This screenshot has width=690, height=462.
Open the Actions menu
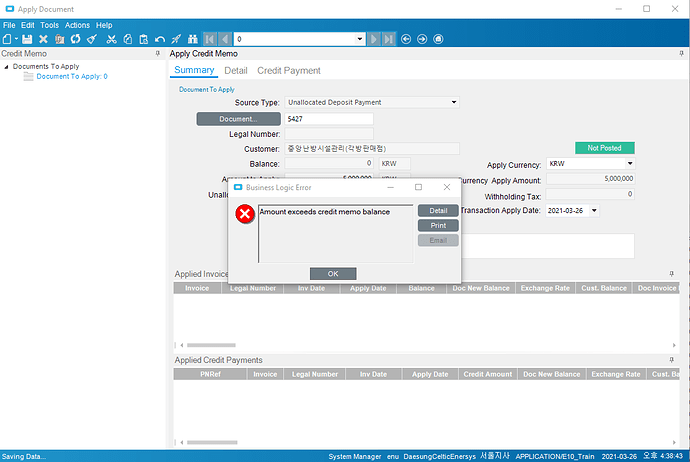point(77,25)
